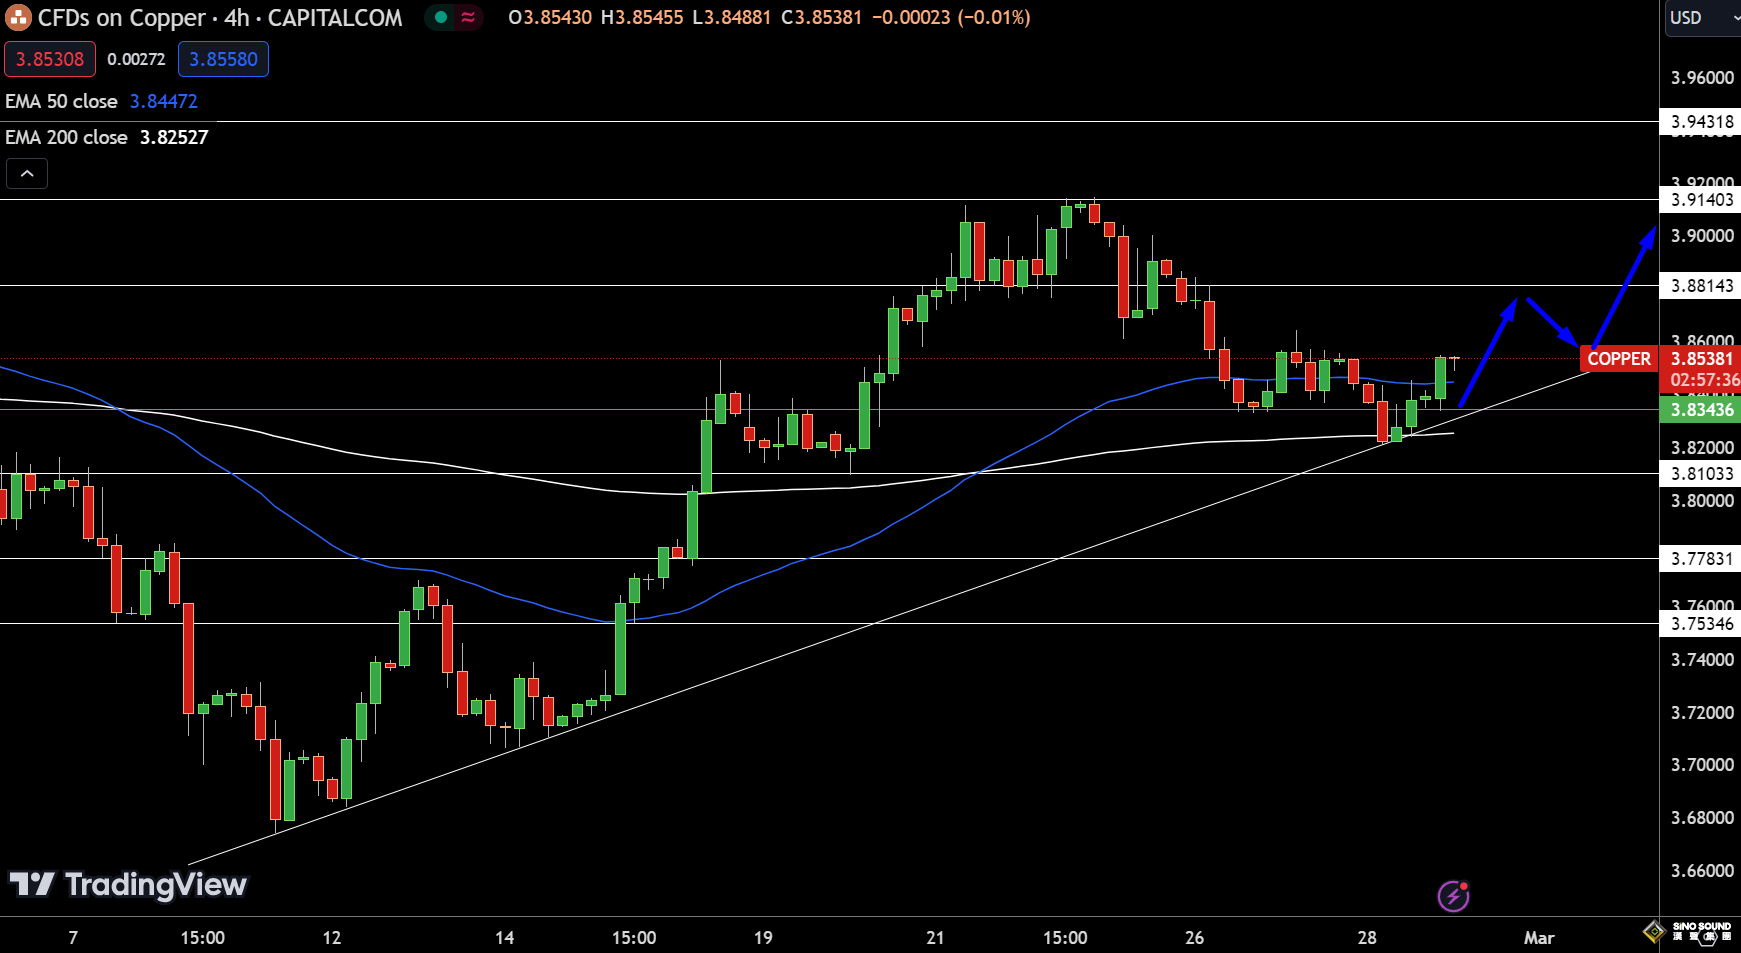
Task: Open the purple lightning bolt events icon
Action: pos(1453,896)
